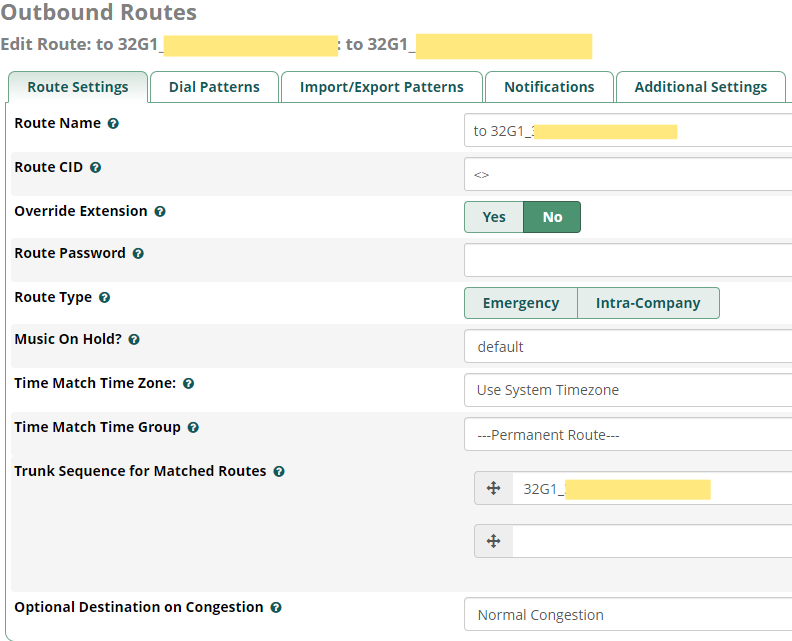
Task: Open Time Match Time Zone dropdown
Action: (x=628, y=390)
